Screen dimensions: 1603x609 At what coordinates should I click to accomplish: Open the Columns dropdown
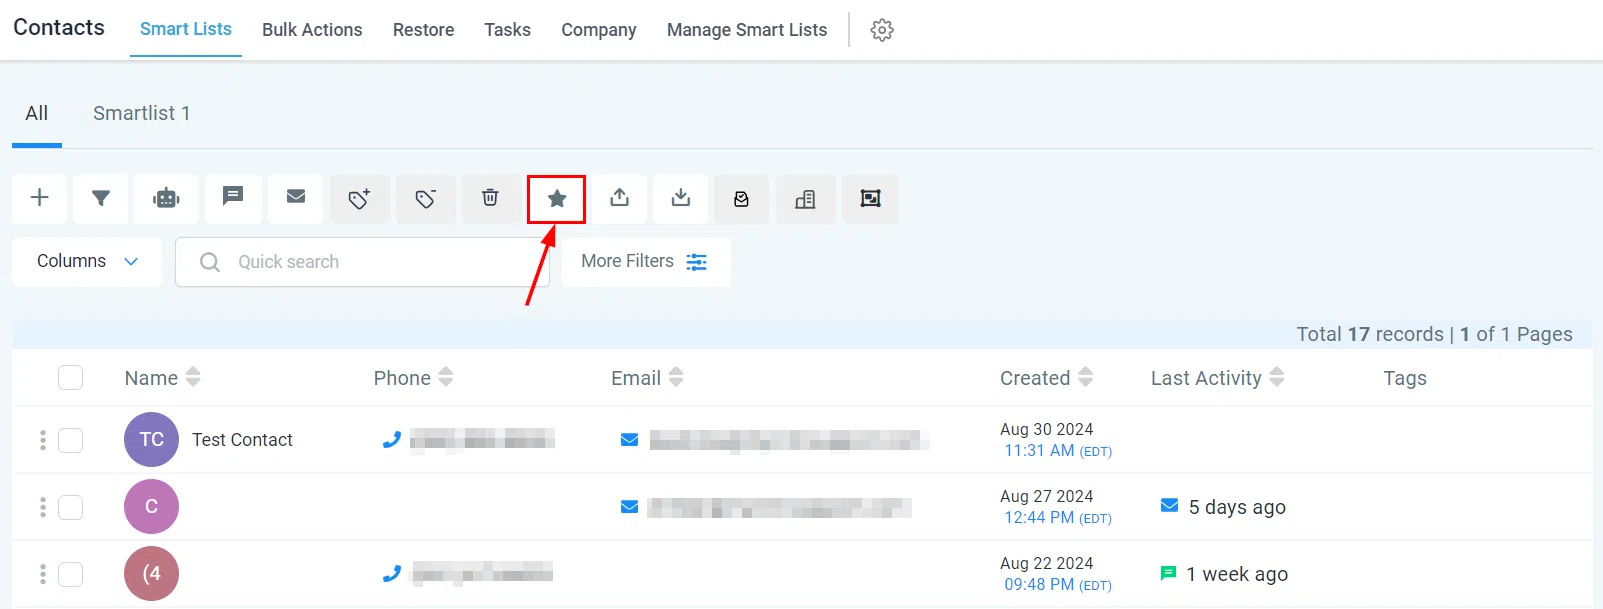87,262
